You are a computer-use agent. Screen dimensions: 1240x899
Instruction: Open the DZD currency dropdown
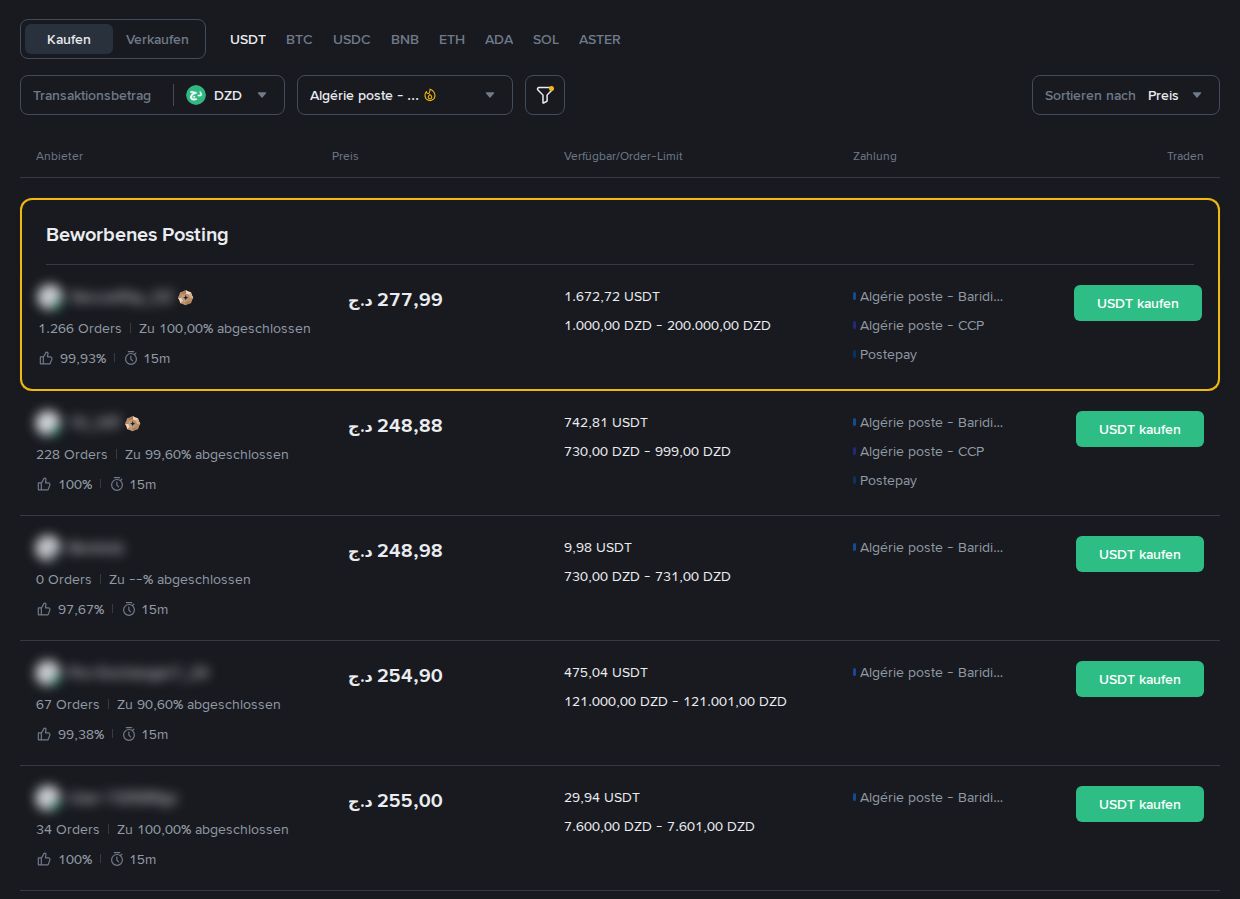pyautogui.click(x=228, y=95)
